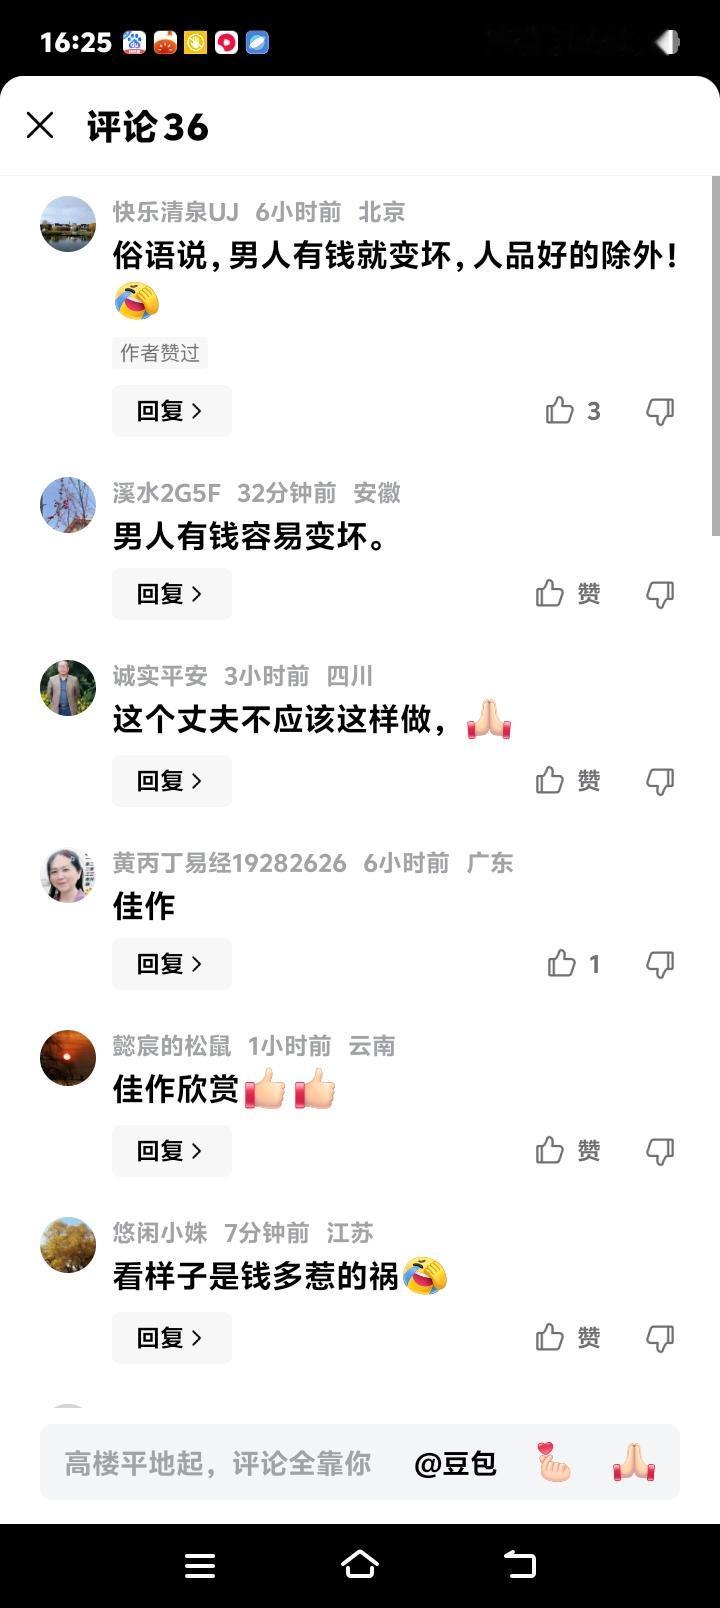Like the comment by 快乐清泉UJ
The height and width of the screenshot is (1608, 720).
click(x=573, y=411)
